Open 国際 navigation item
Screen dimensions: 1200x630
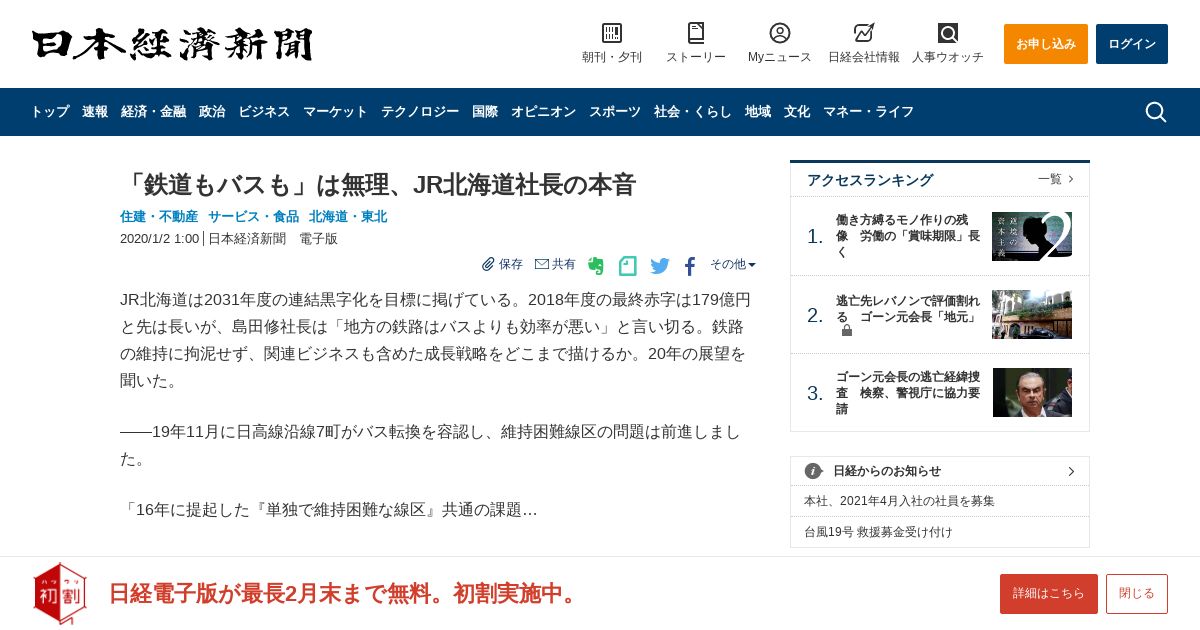485,112
